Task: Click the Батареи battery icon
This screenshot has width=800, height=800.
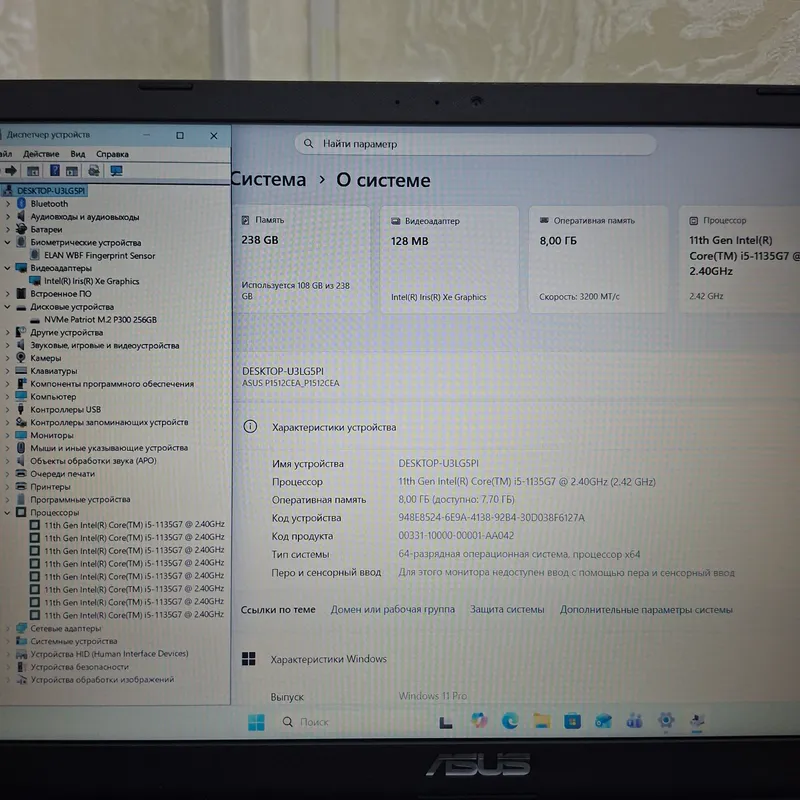Action: click(21, 229)
